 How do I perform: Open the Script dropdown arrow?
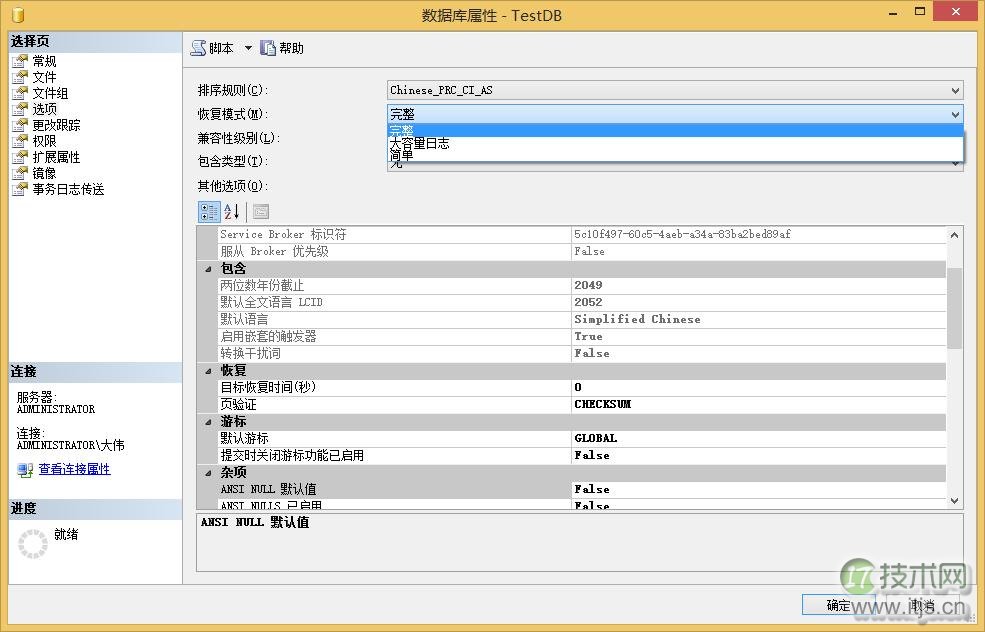(248, 48)
